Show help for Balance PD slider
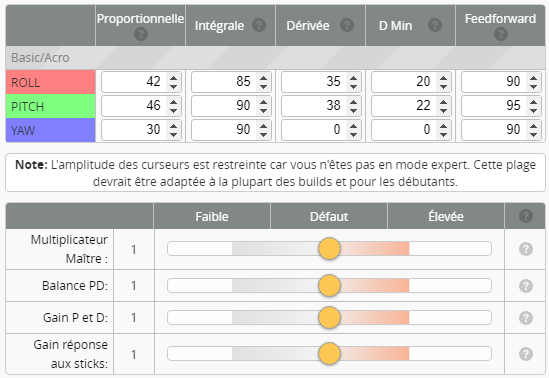 click(x=526, y=286)
